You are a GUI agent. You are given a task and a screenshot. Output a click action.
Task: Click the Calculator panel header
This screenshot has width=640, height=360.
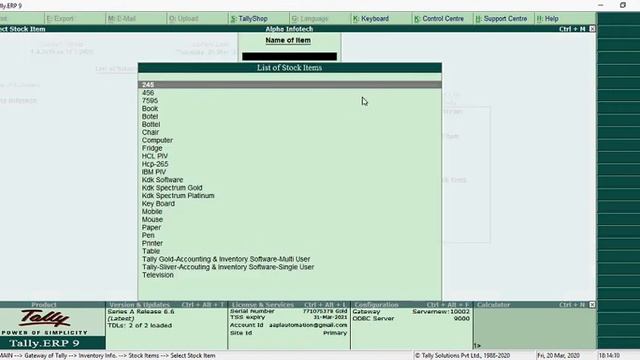coord(493,305)
